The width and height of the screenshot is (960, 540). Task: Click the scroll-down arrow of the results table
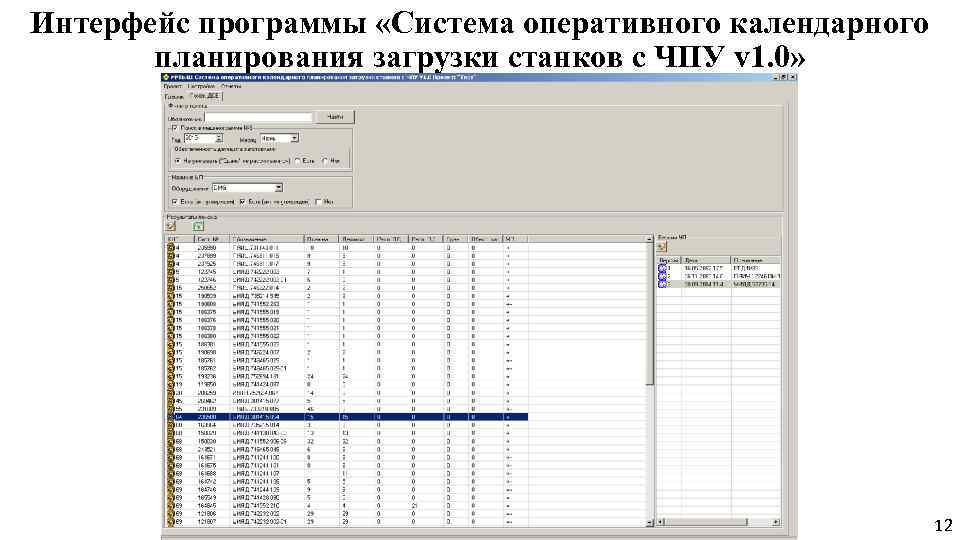[650, 522]
